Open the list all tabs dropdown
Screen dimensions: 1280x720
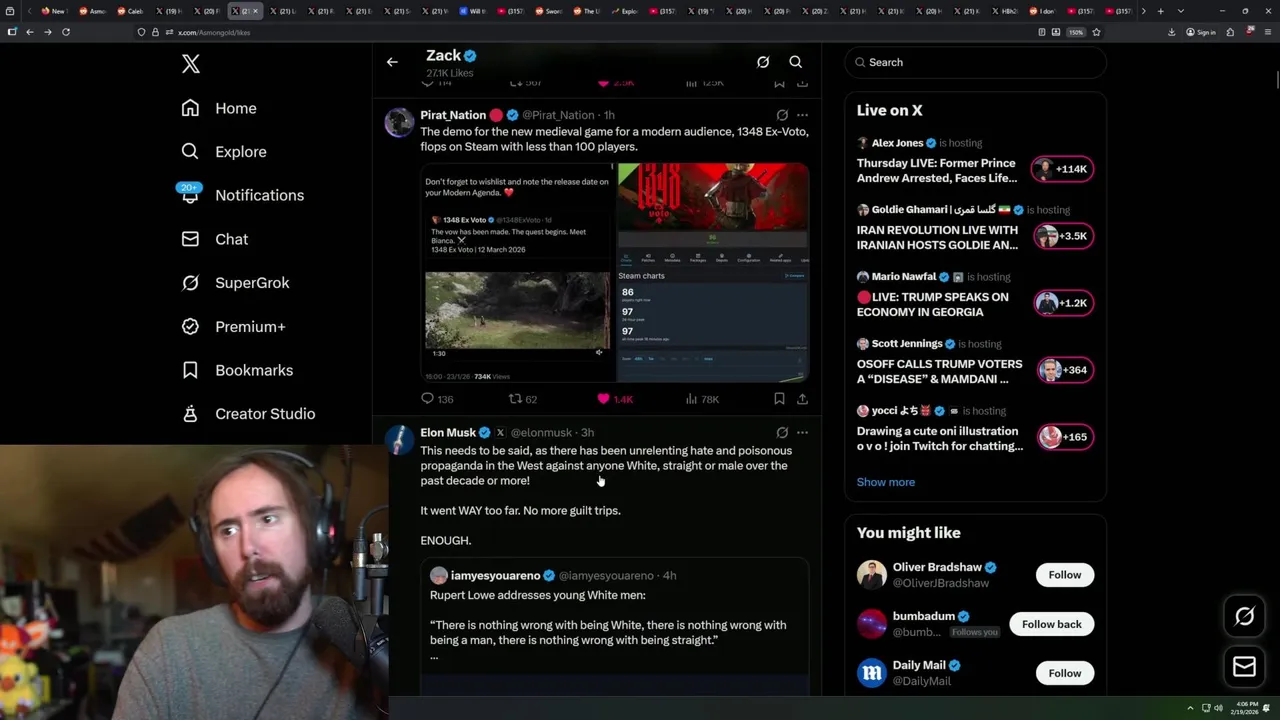pyautogui.click(x=1181, y=11)
